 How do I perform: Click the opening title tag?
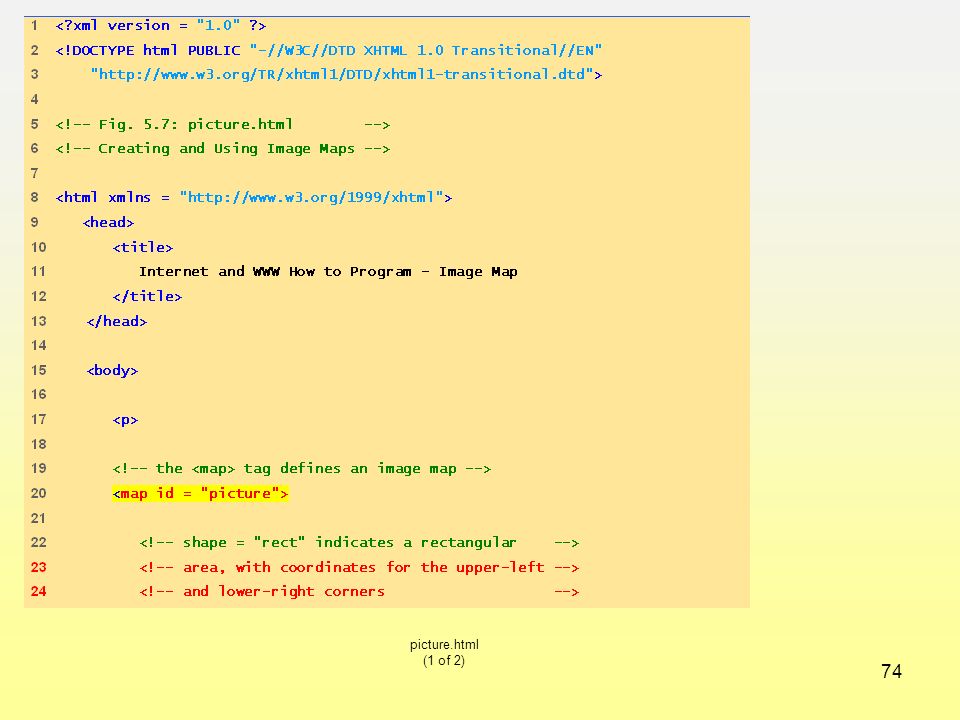(143, 247)
